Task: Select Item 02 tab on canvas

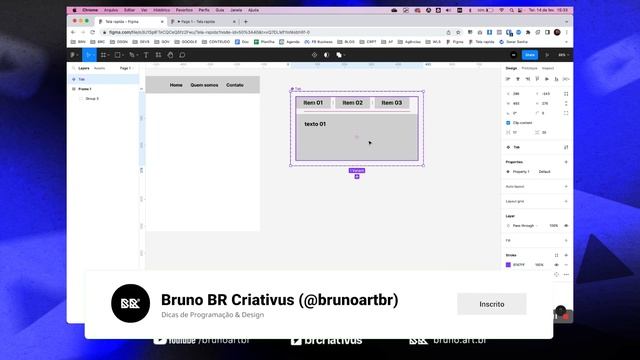Action: click(x=353, y=103)
